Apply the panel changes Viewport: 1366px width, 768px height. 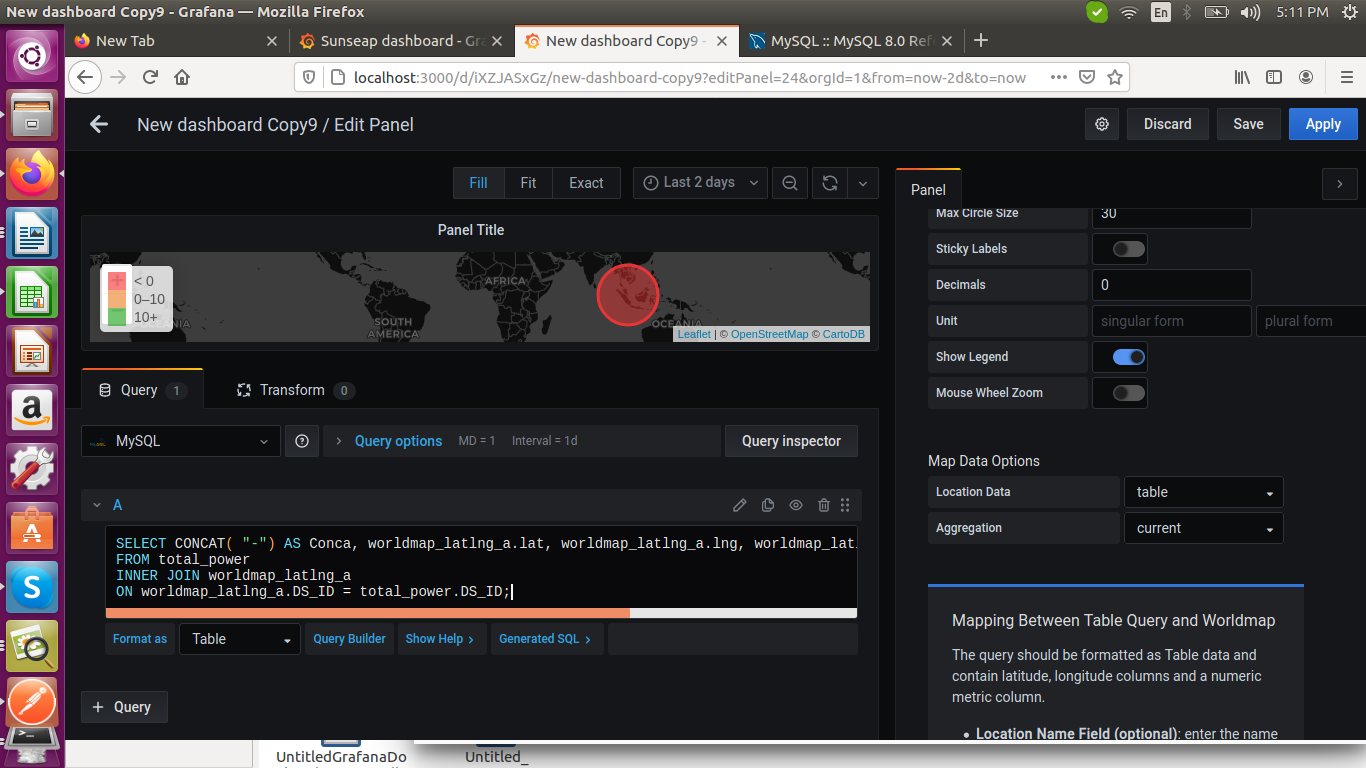point(1322,123)
